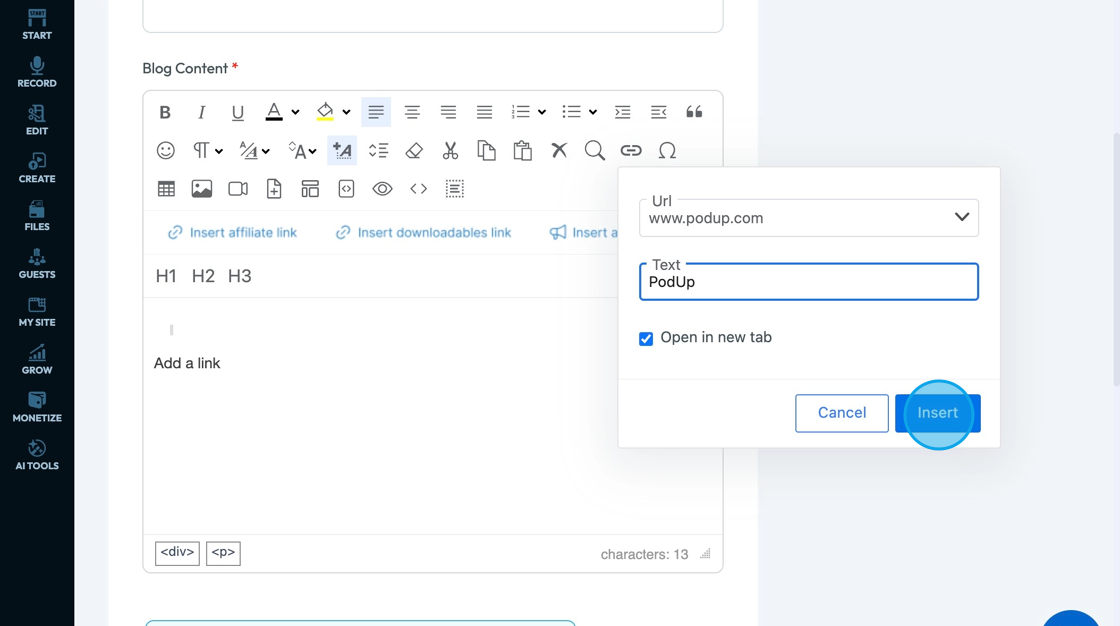Apply the yellow highlight color
1120x626 pixels.
click(325, 112)
